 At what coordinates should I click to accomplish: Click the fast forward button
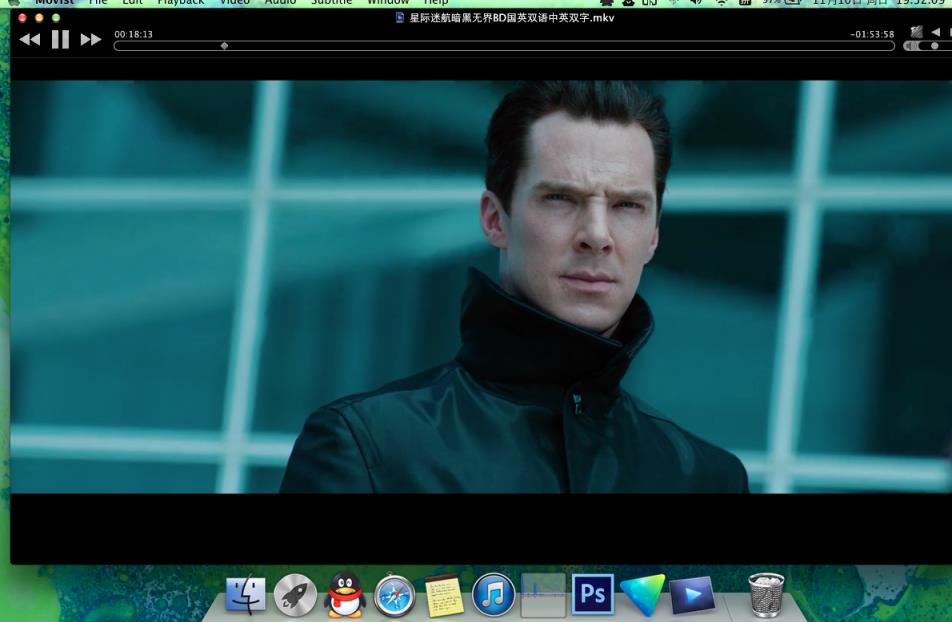coord(91,39)
